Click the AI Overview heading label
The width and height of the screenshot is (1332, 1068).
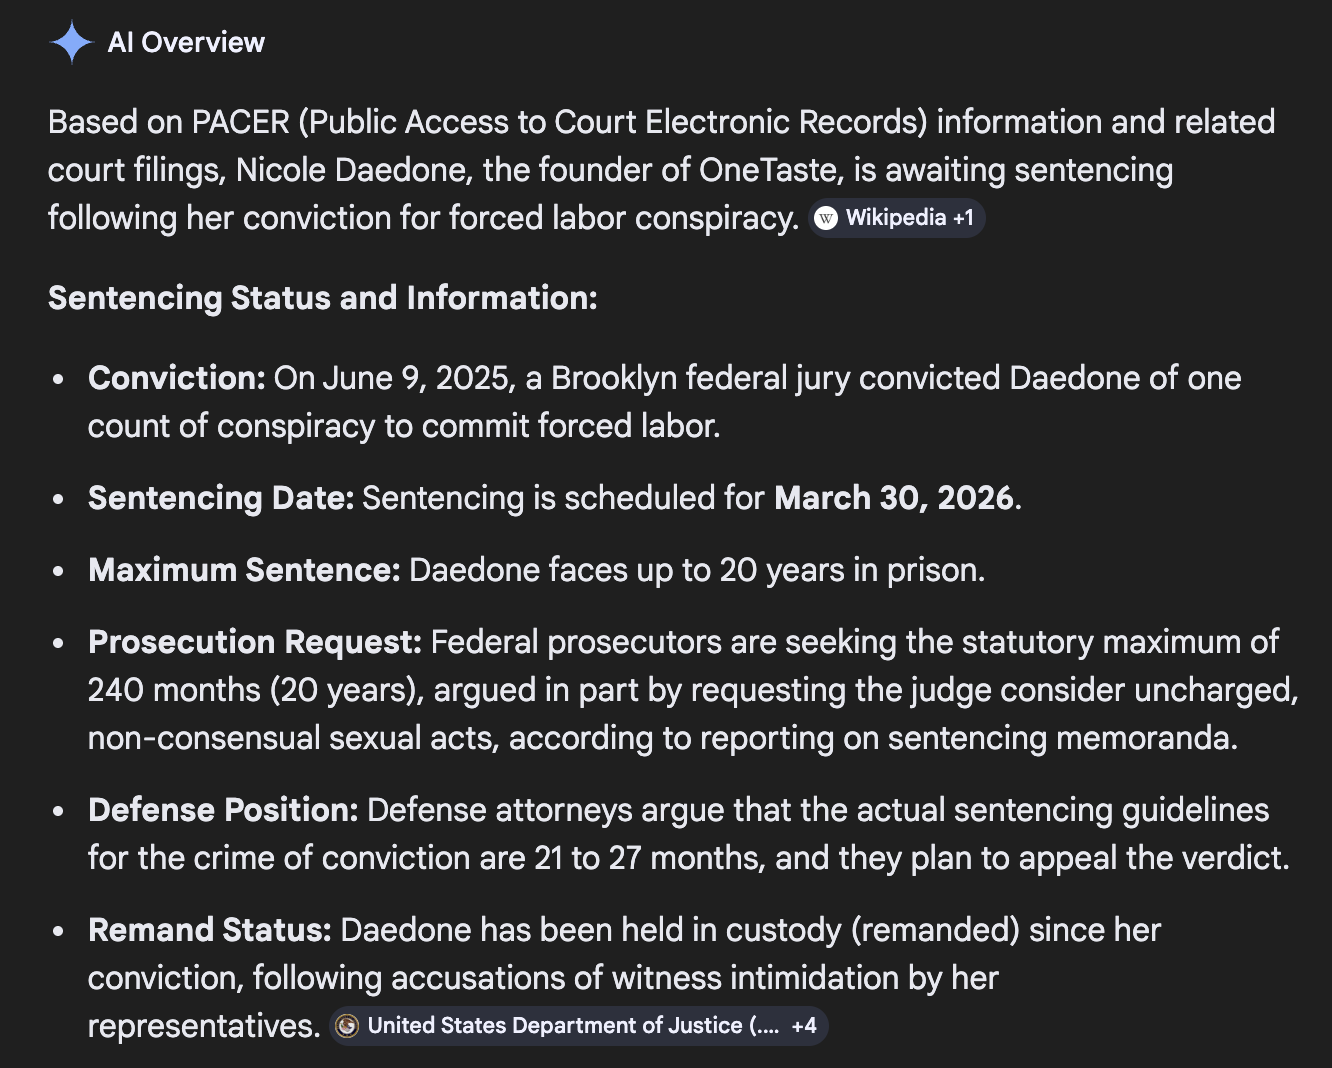pyautogui.click(x=186, y=43)
